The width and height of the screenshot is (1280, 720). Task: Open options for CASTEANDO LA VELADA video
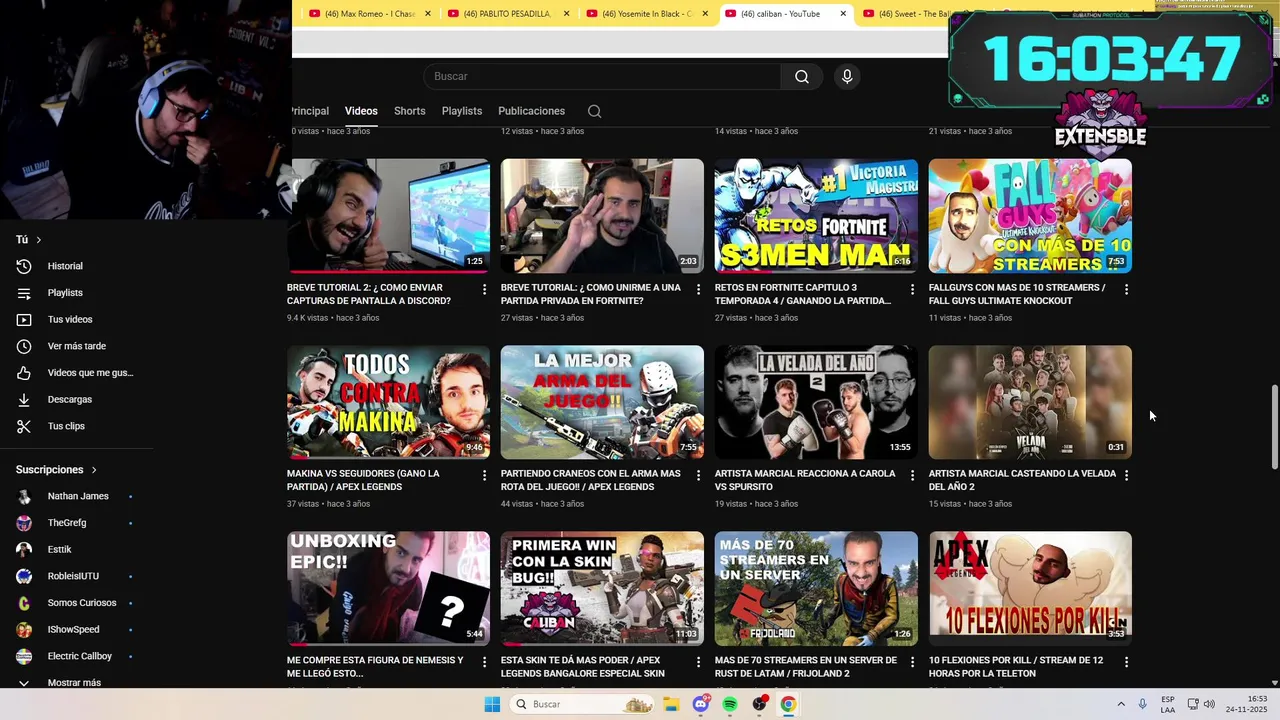1126,475
